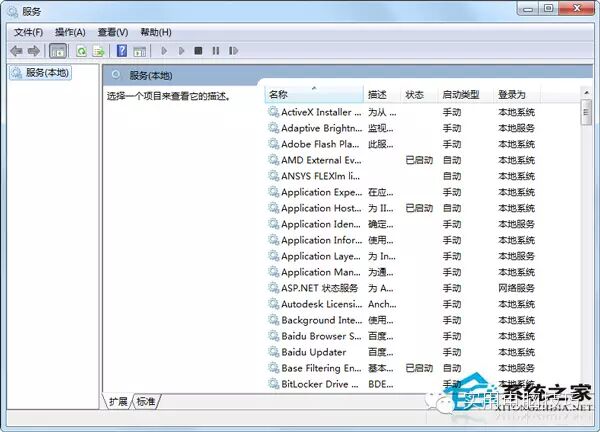
Task: Click the gear icon beside ActiveX Installer
Action: pos(273,112)
